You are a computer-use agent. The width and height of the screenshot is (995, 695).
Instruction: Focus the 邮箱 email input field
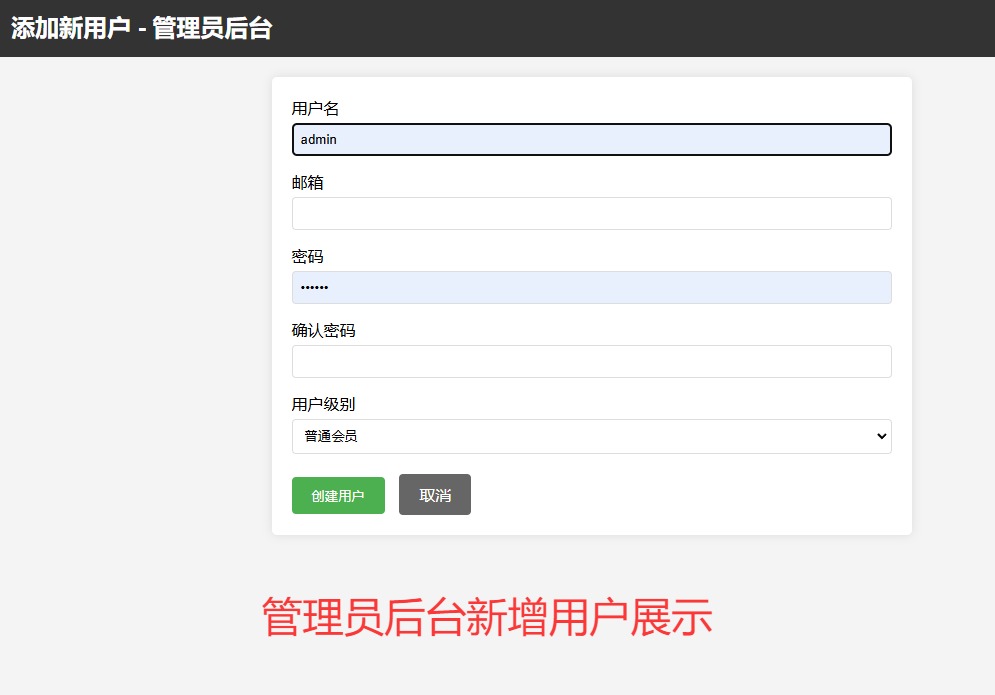[x=591, y=213]
